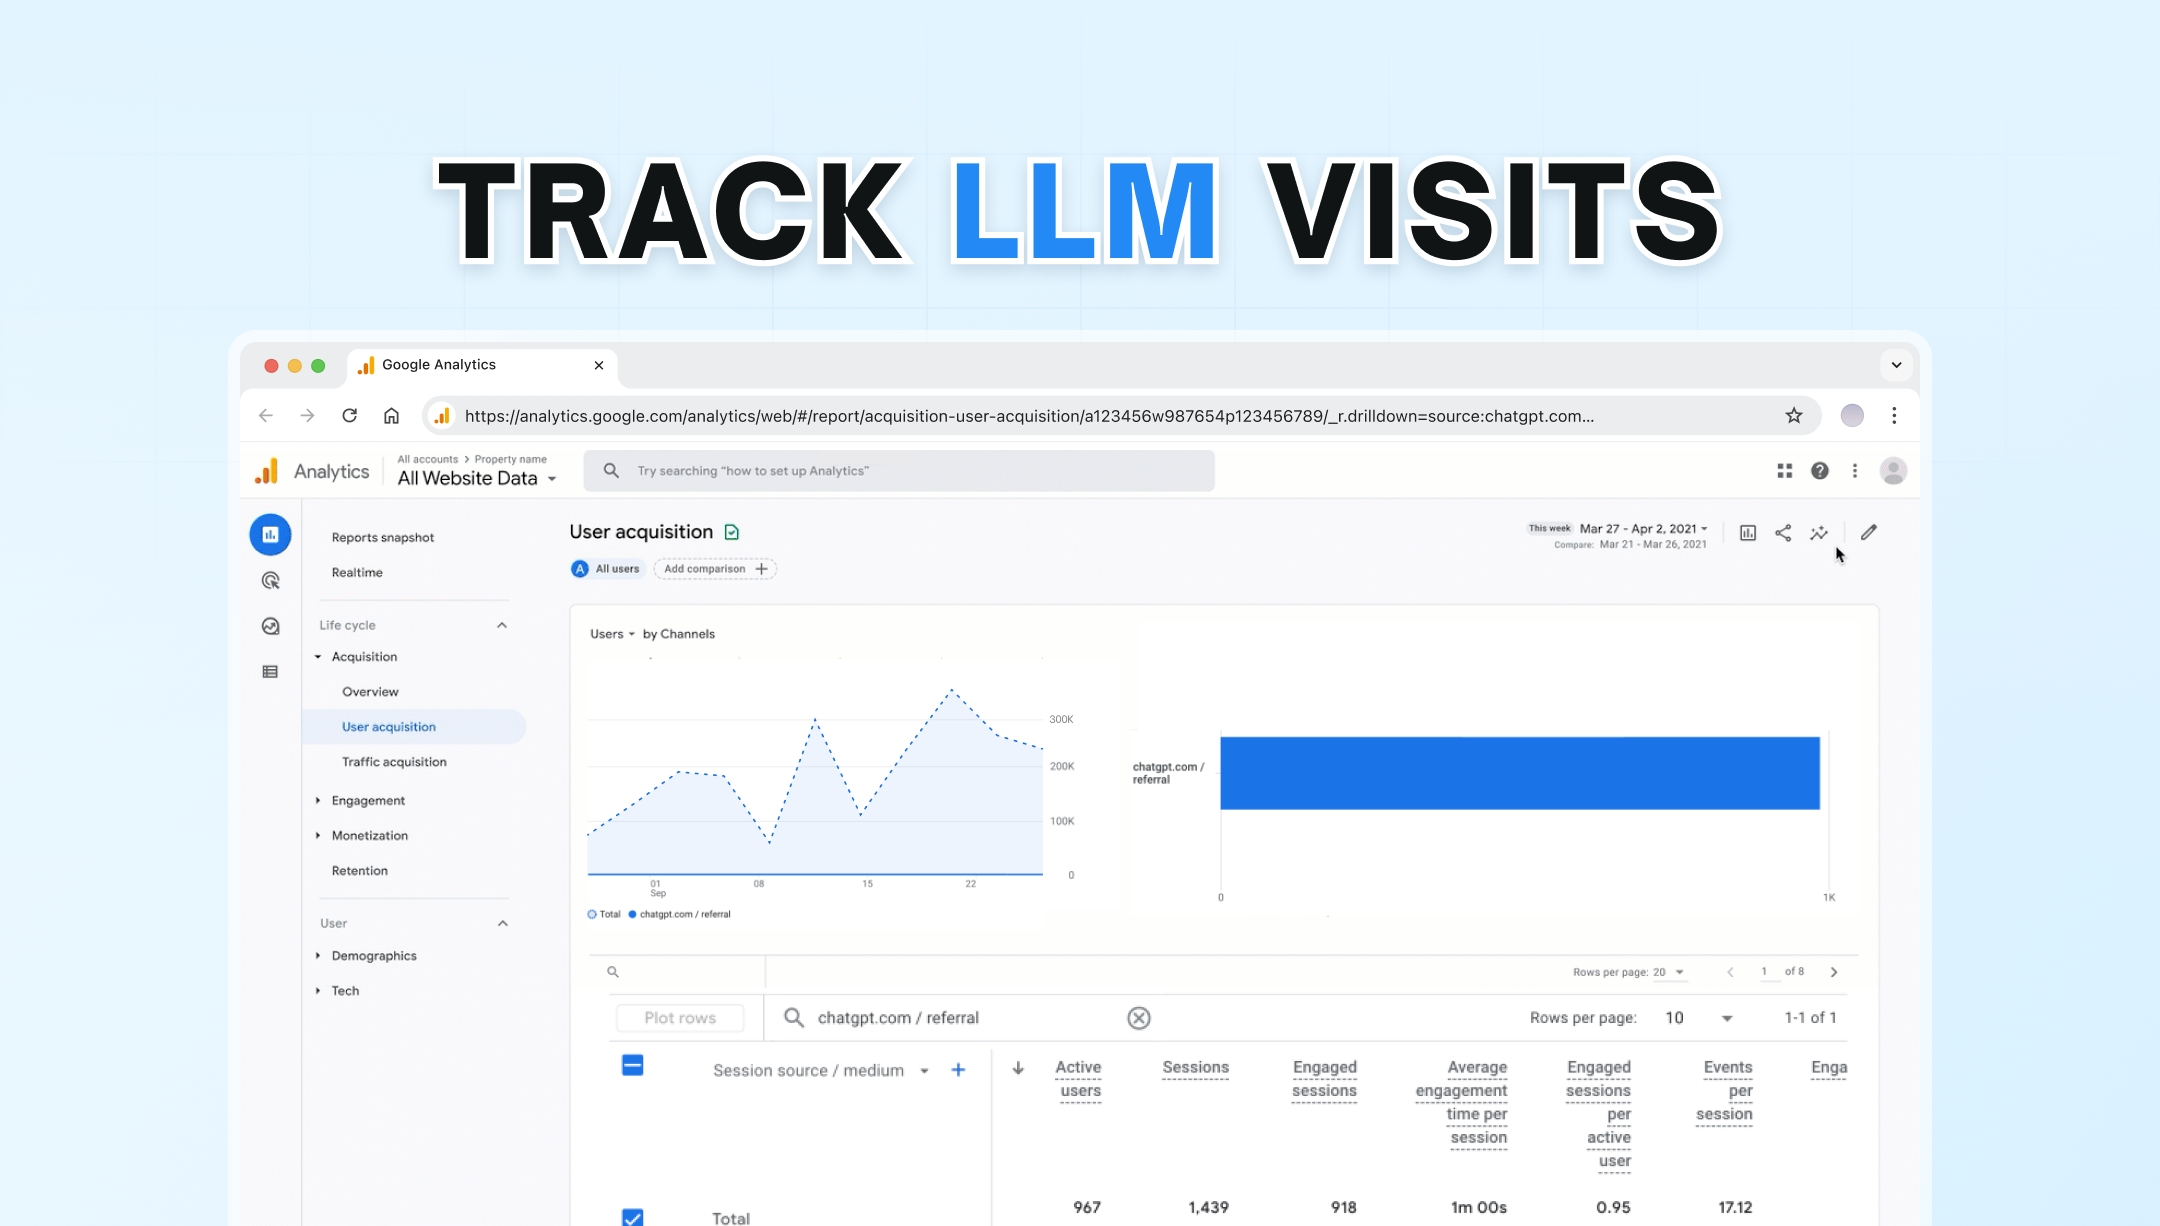
Task: Open the Rows per page 10 dropdown
Action: (x=1698, y=1018)
